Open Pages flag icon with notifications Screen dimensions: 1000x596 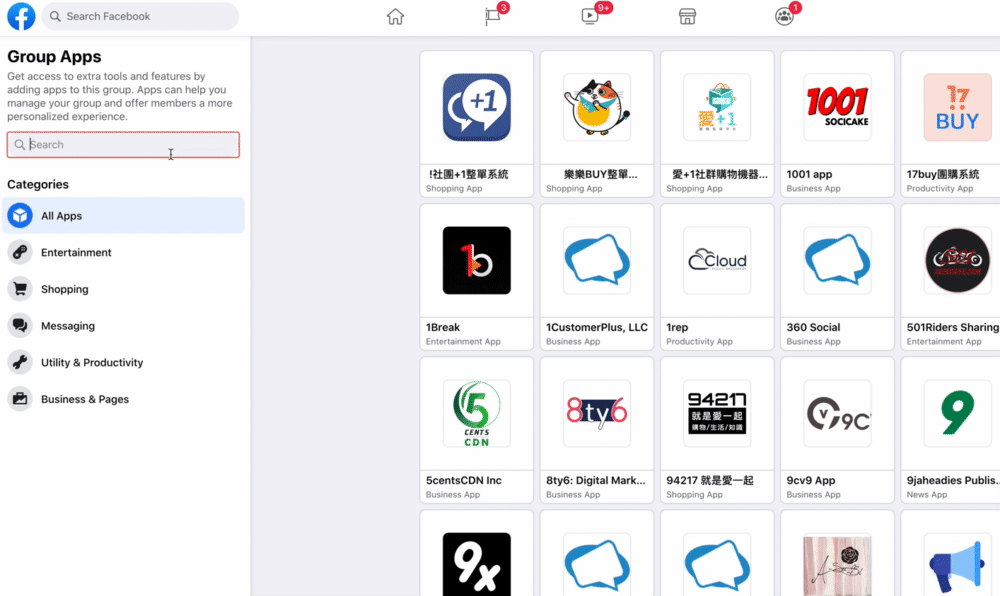pos(492,16)
